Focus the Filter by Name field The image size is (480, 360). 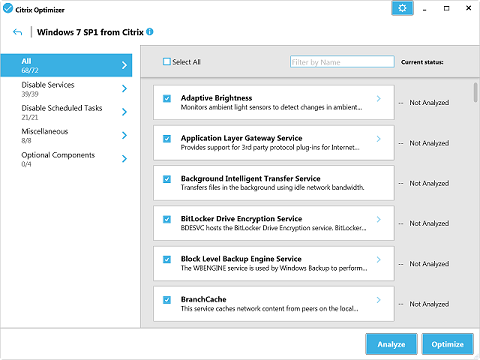342,62
